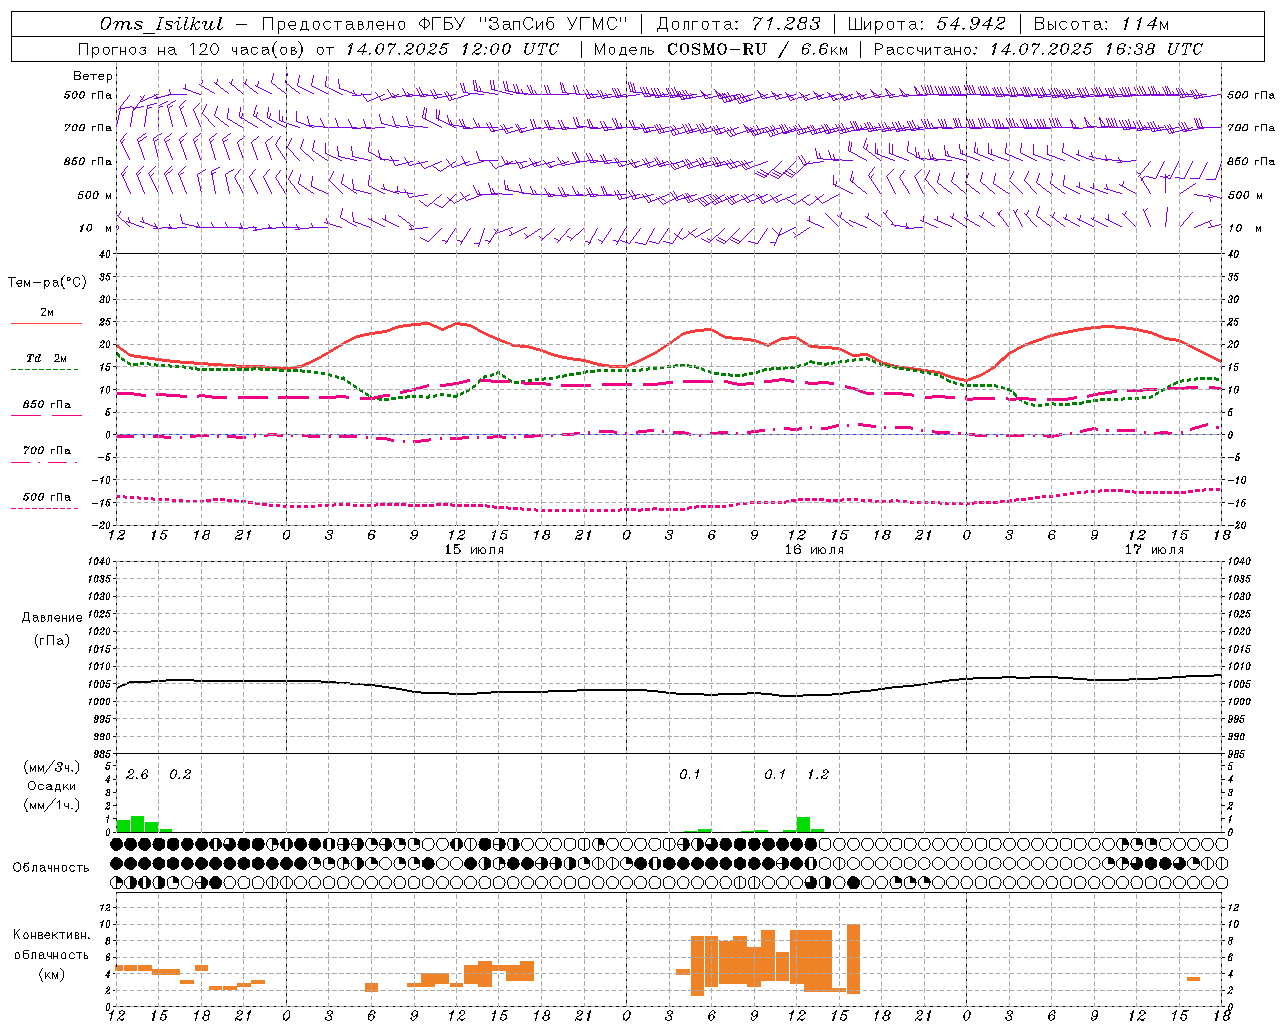Click the 15 июля date label

[474, 550]
